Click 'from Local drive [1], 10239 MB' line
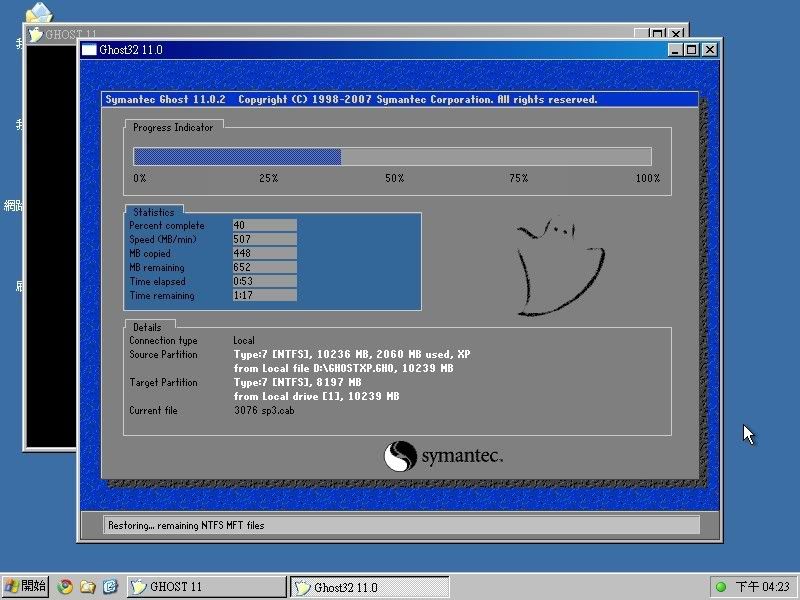The width and height of the screenshot is (800, 600). pyautogui.click(x=316, y=396)
